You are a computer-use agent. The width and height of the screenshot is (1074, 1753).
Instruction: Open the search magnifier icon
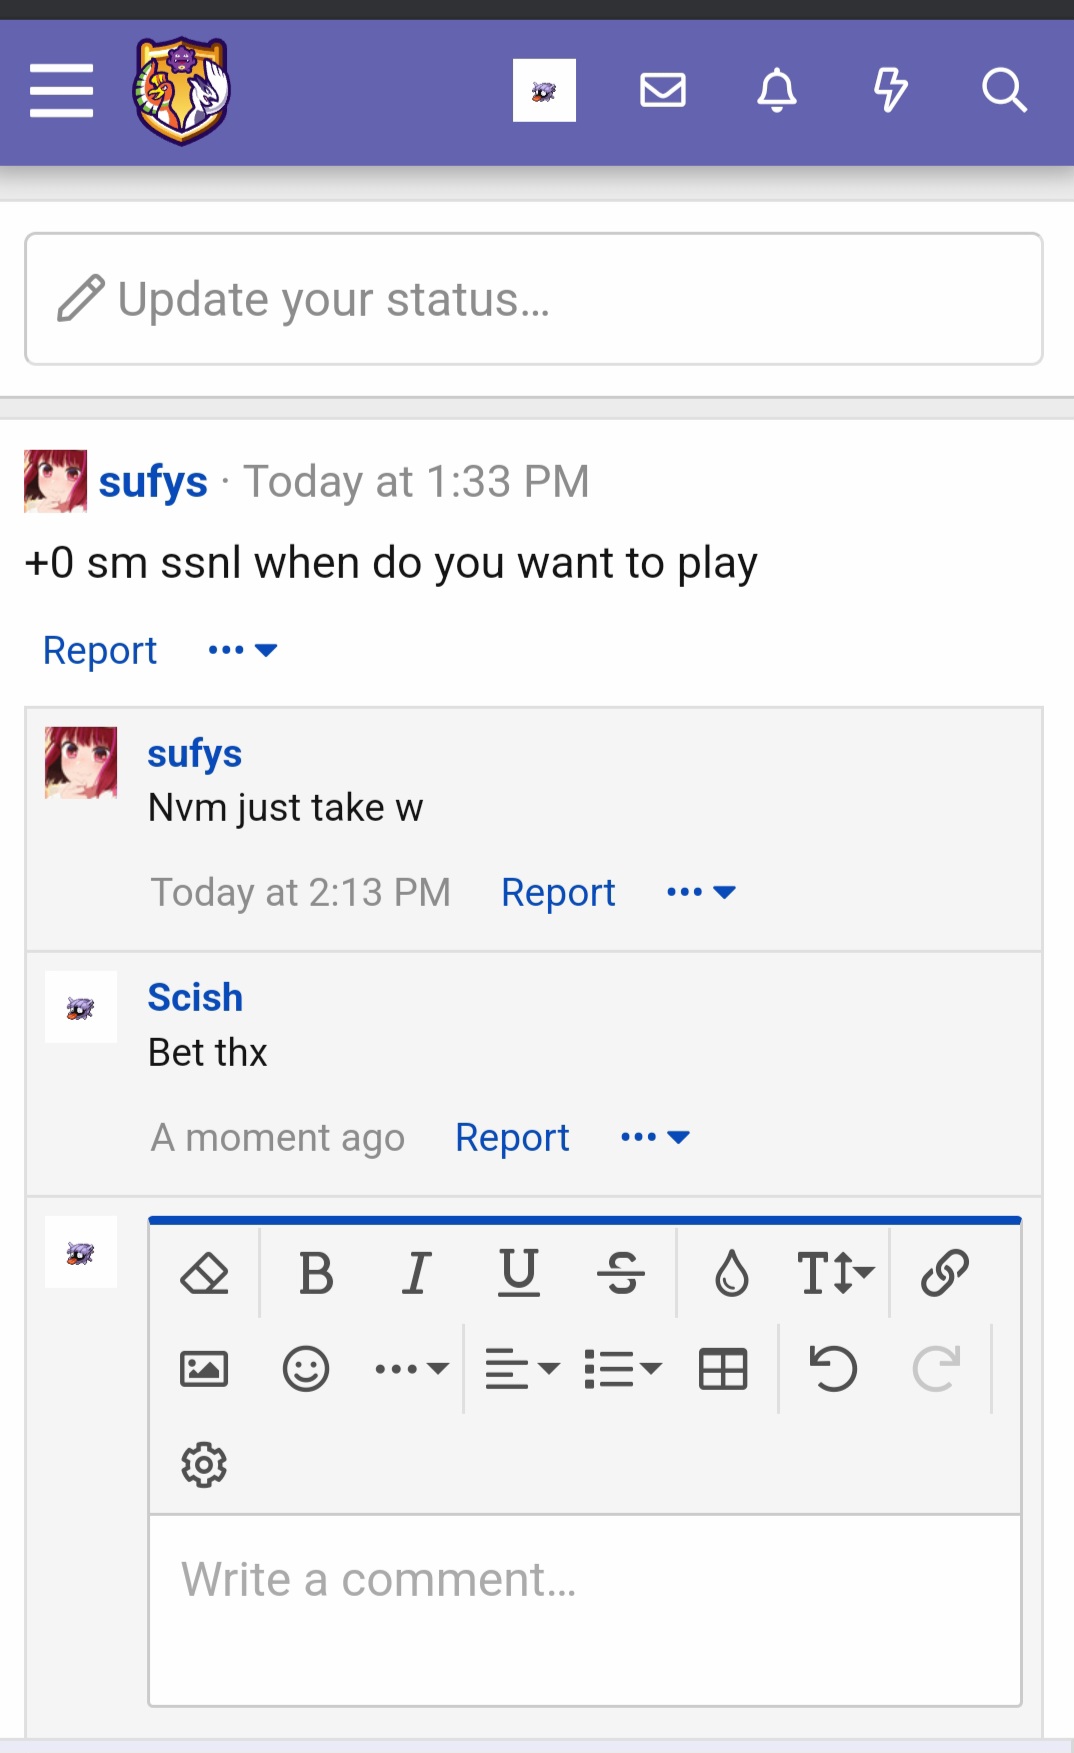click(x=1004, y=91)
